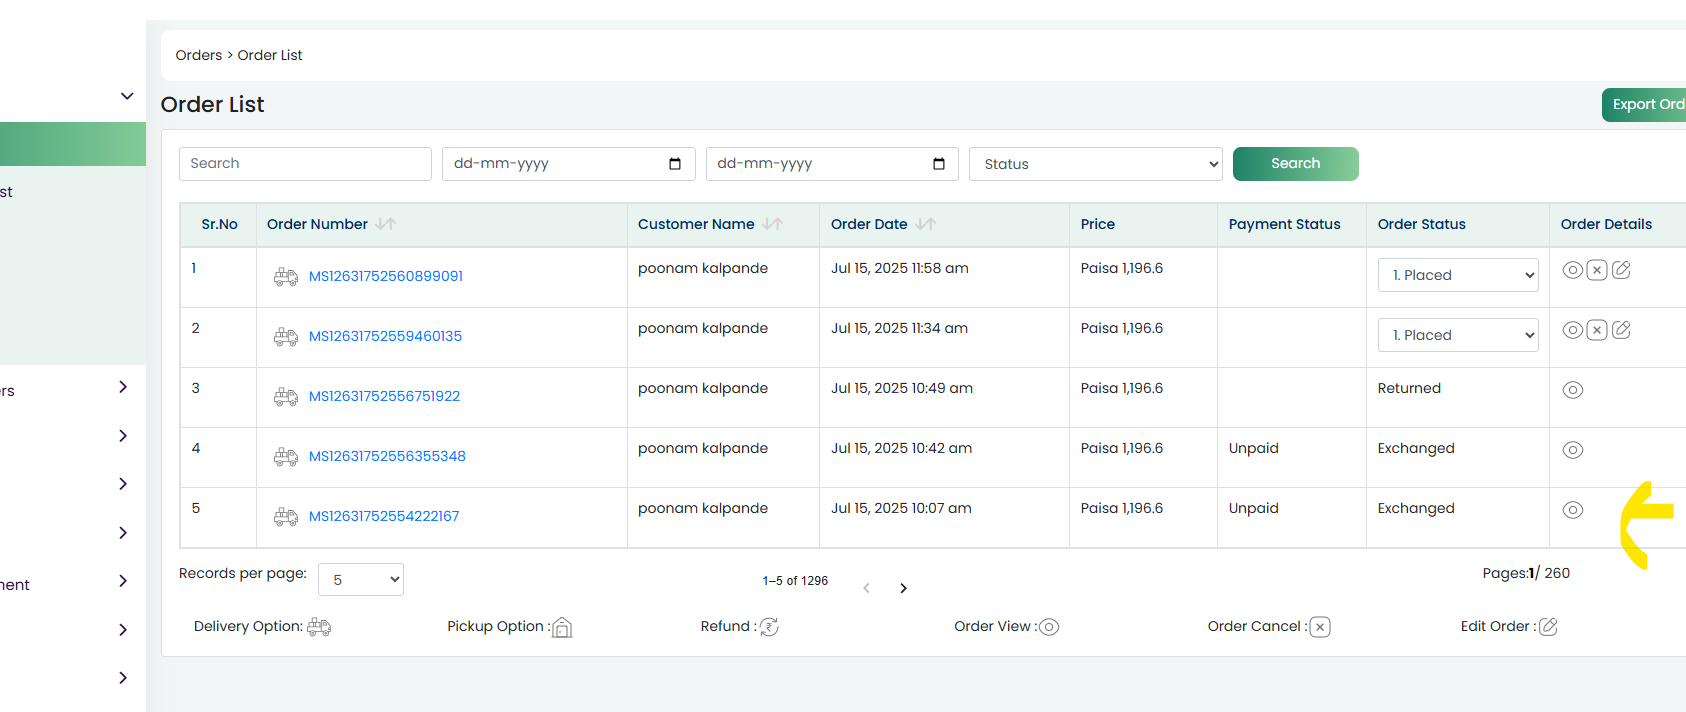
Task: View order MS1263175255635534​8 eye icon
Action: pyautogui.click(x=1573, y=450)
